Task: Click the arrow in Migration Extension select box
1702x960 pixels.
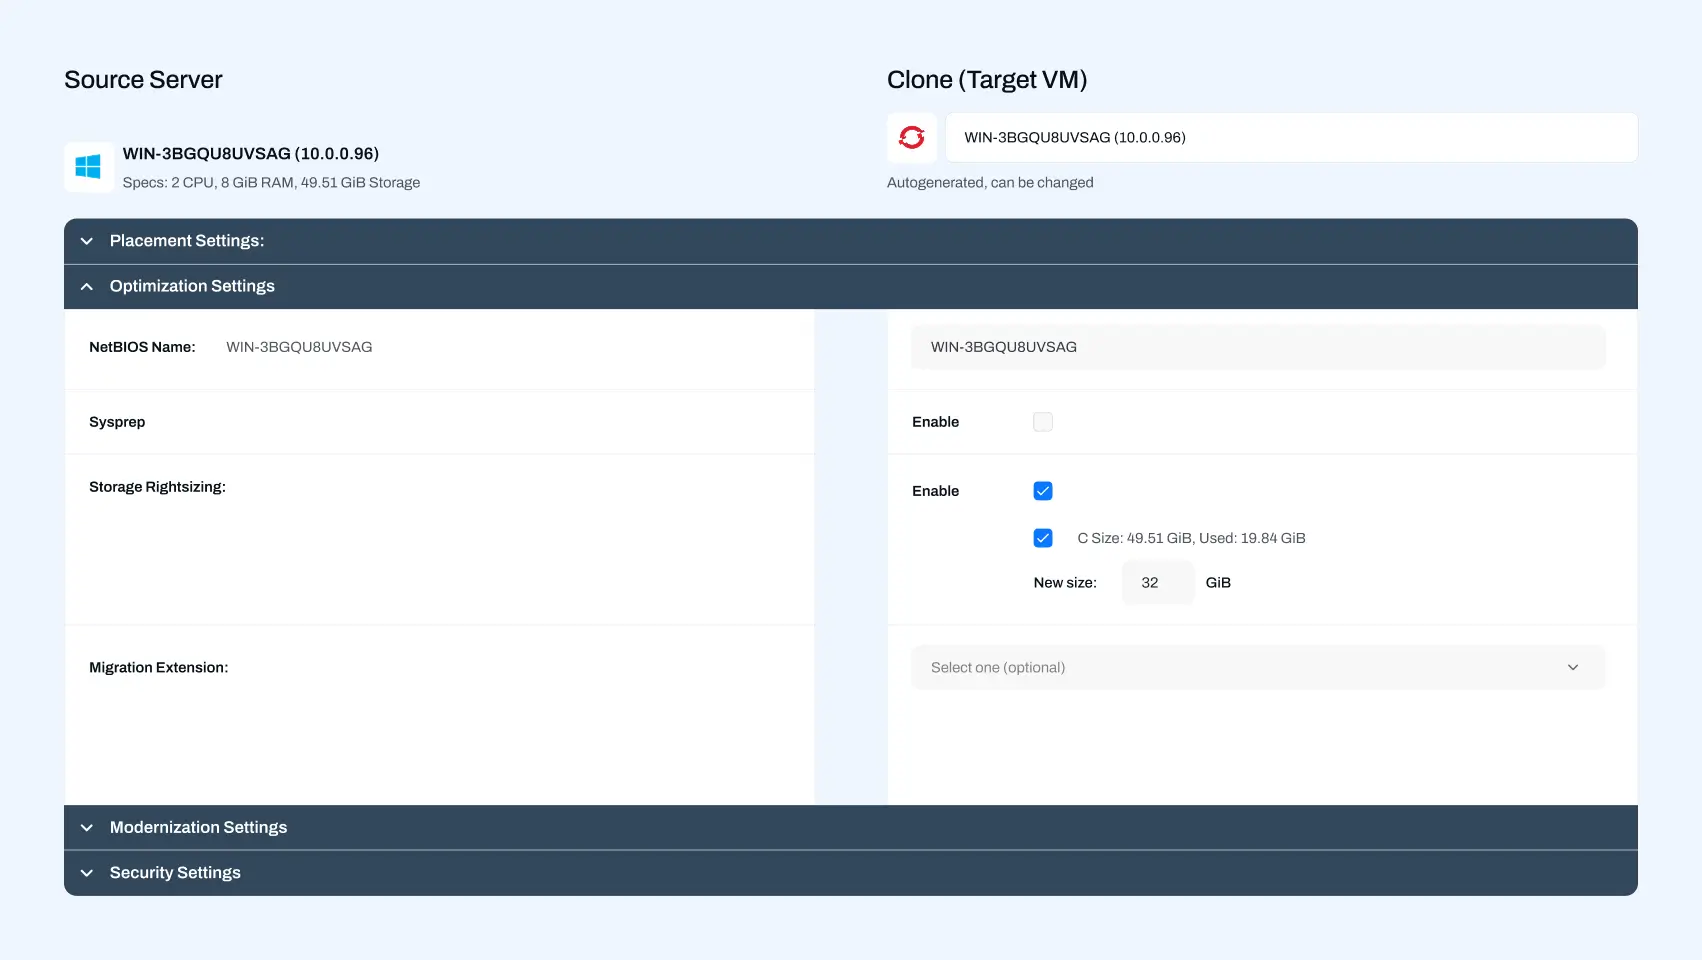Action: [x=1572, y=667]
